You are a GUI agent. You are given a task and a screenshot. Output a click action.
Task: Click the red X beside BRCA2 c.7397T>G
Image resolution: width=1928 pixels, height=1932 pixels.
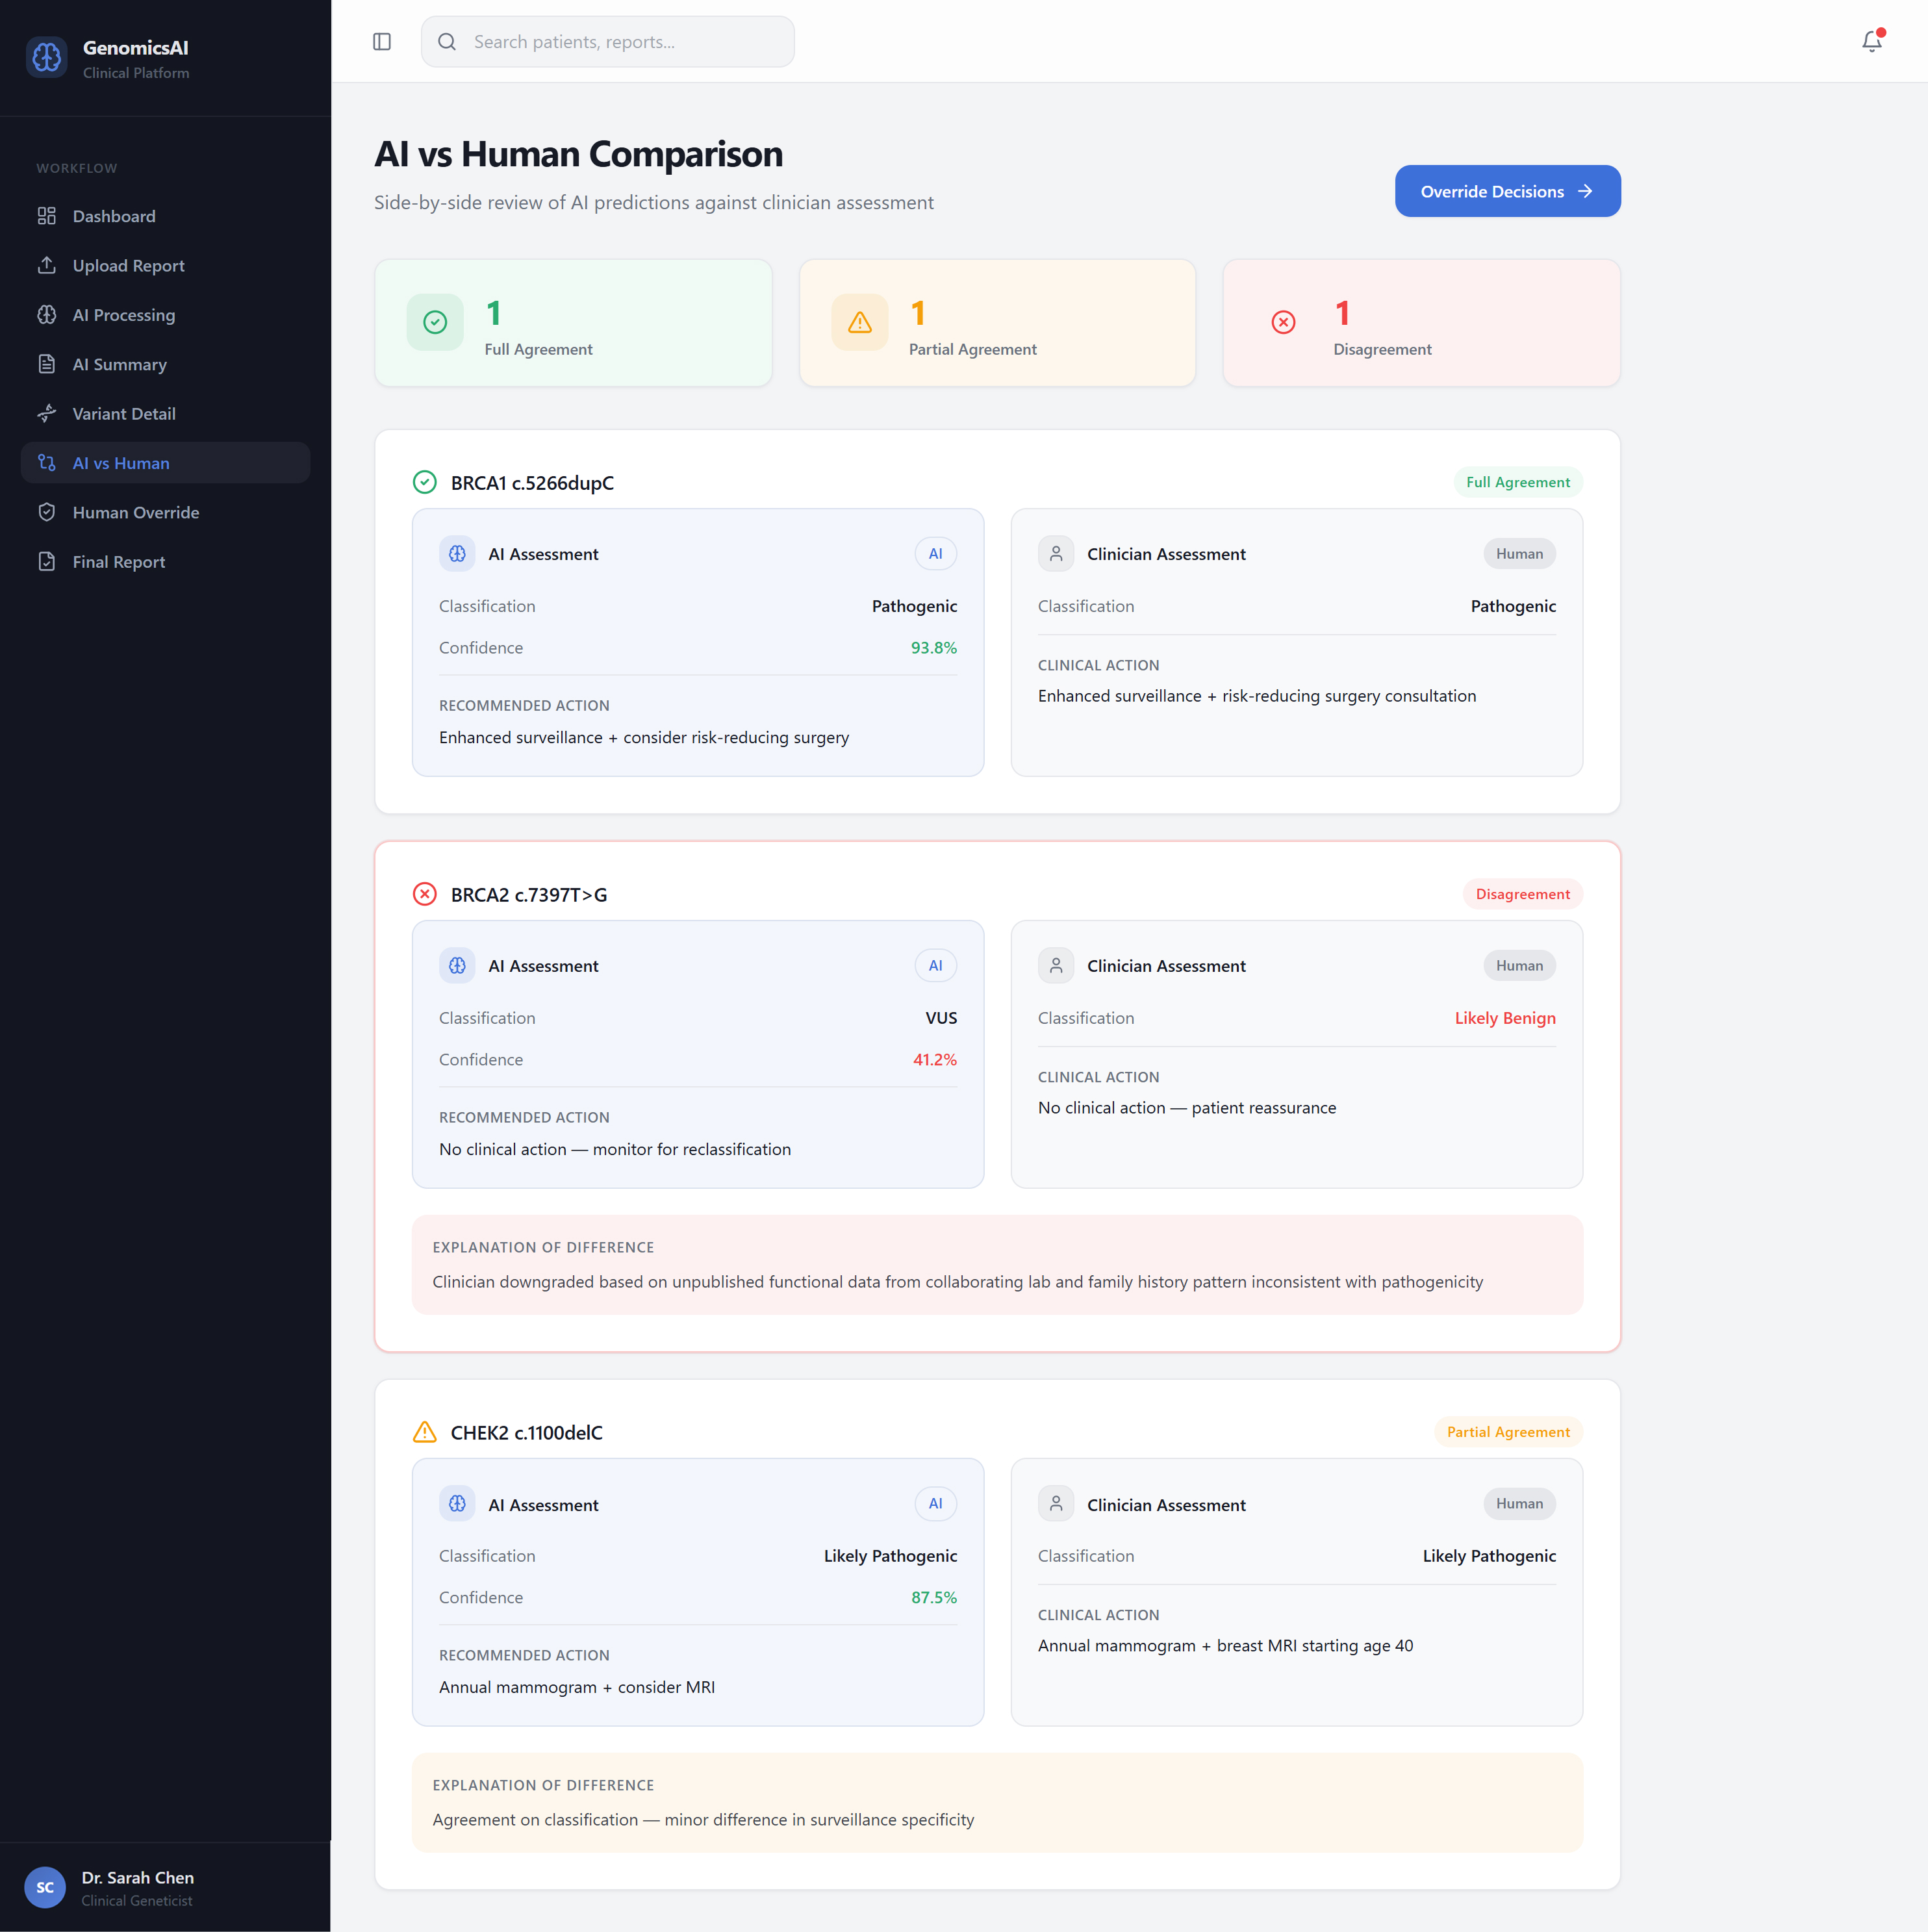click(x=425, y=894)
